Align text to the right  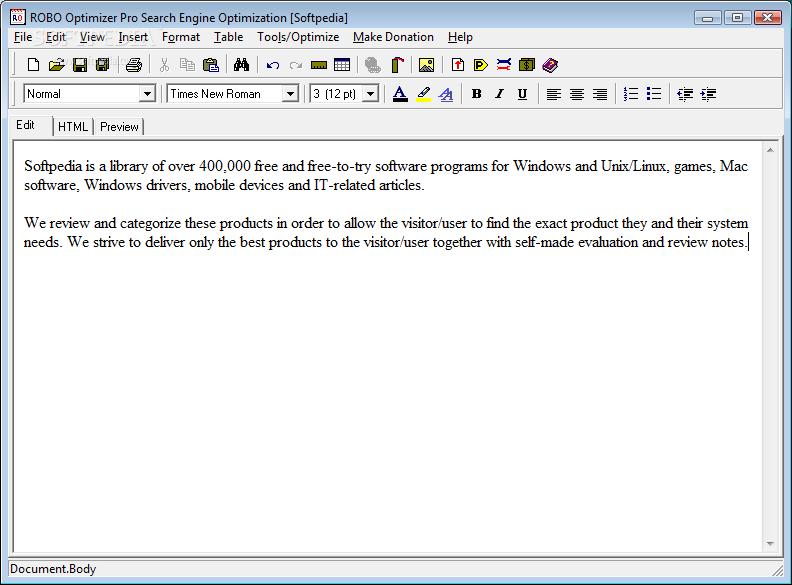(x=600, y=94)
